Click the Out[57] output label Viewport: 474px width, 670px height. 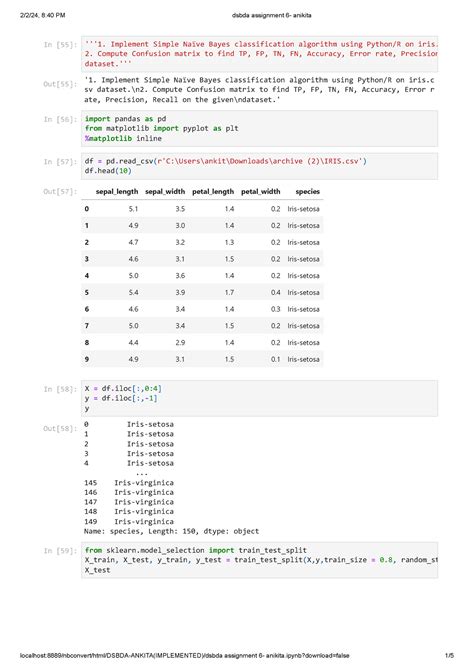(60, 191)
